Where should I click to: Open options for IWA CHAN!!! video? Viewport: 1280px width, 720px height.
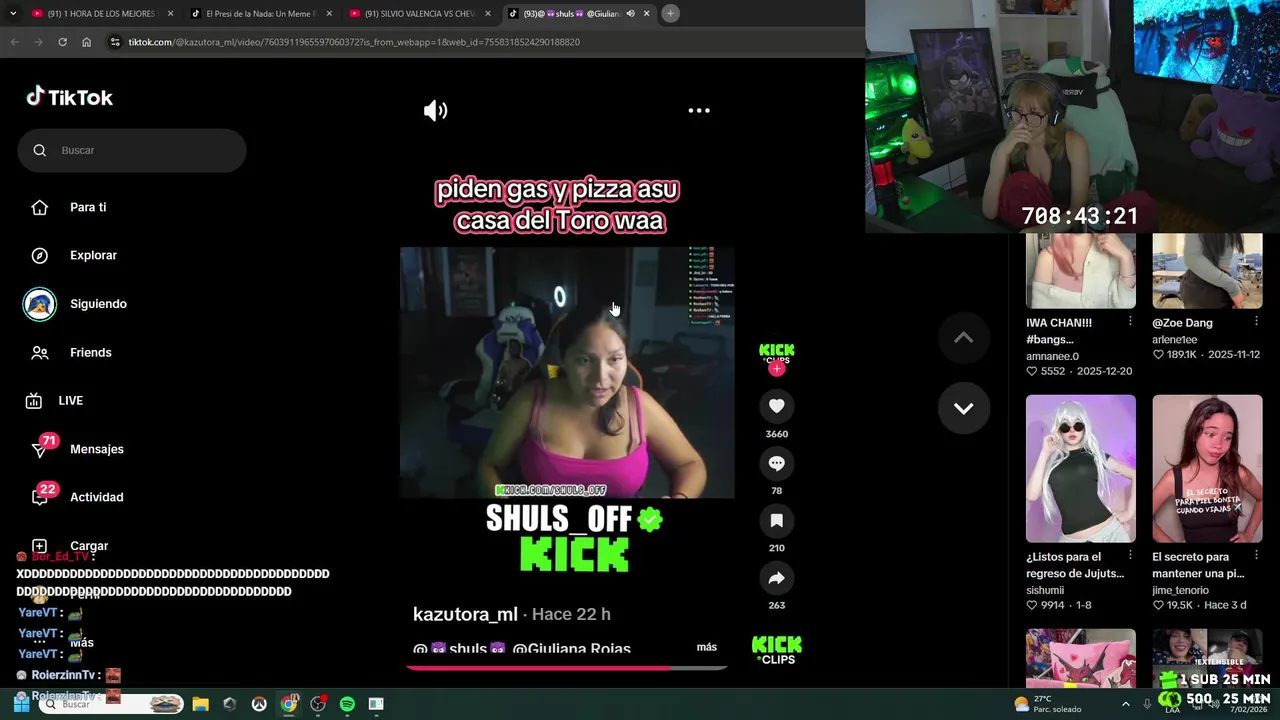pyautogui.click(x=1130, y=321)
